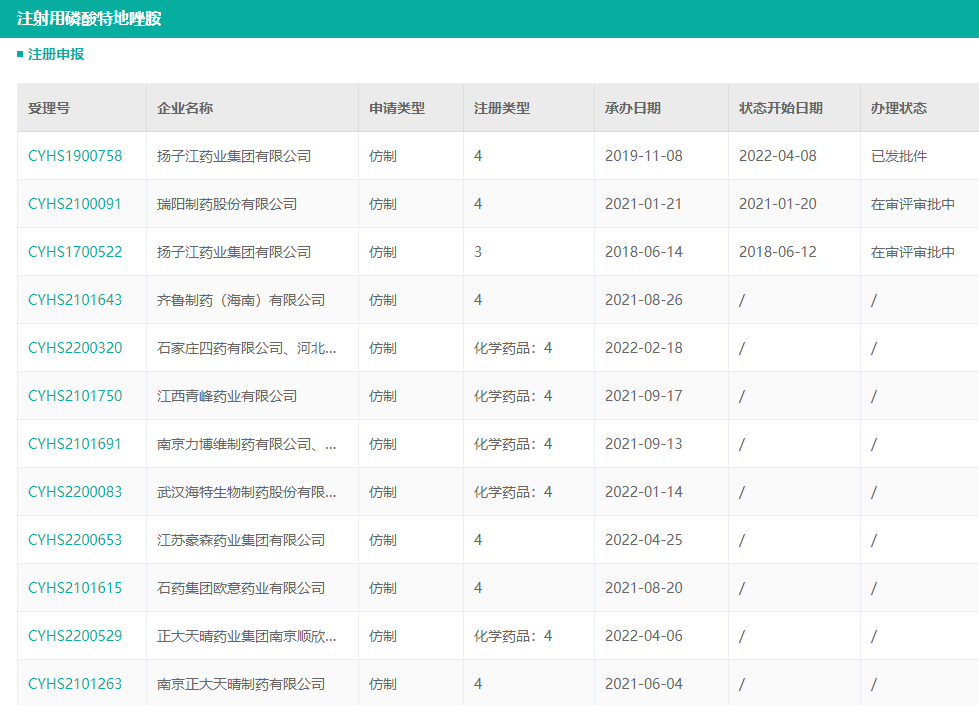Open acceptance number CYHS2200083
979x705 pixels.
pos(75,492)
